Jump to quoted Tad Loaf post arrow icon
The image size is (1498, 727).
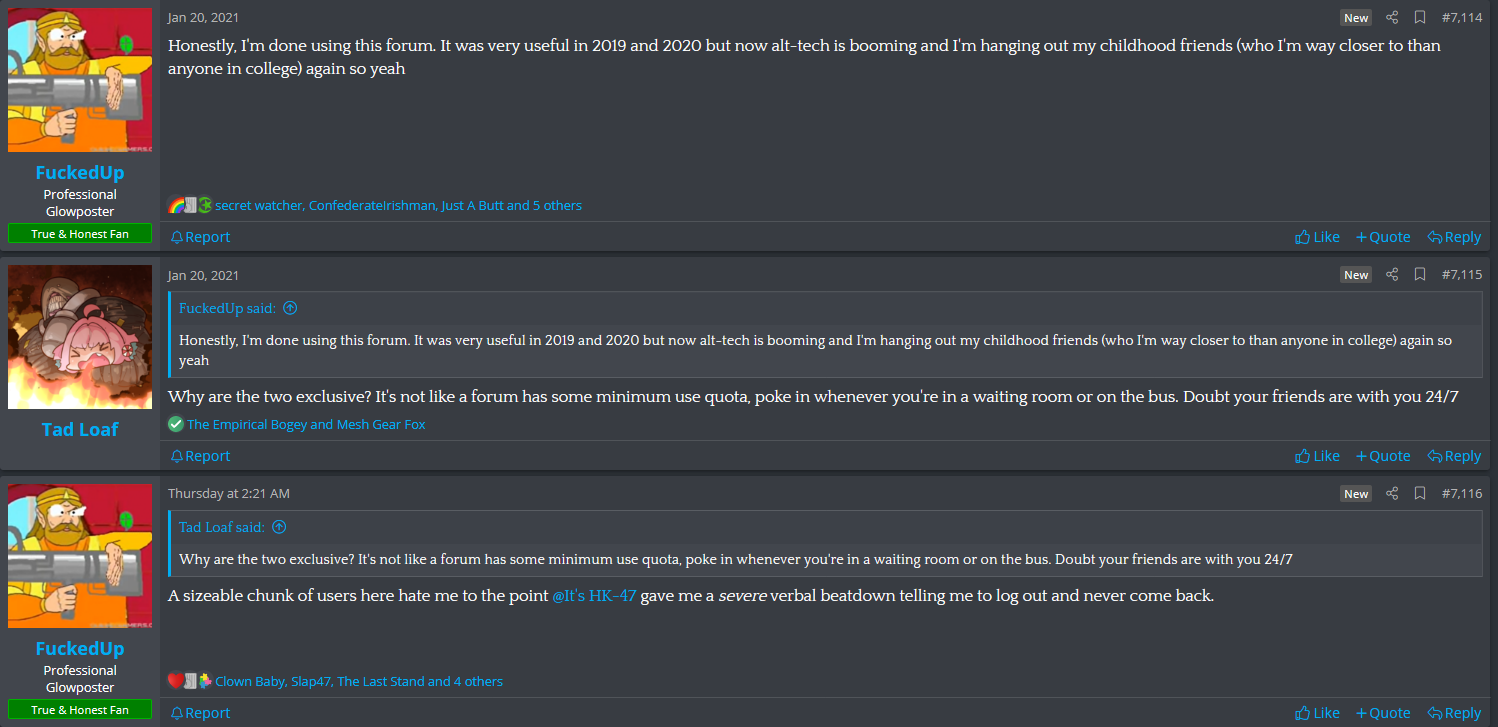click(x=279, y=527)
